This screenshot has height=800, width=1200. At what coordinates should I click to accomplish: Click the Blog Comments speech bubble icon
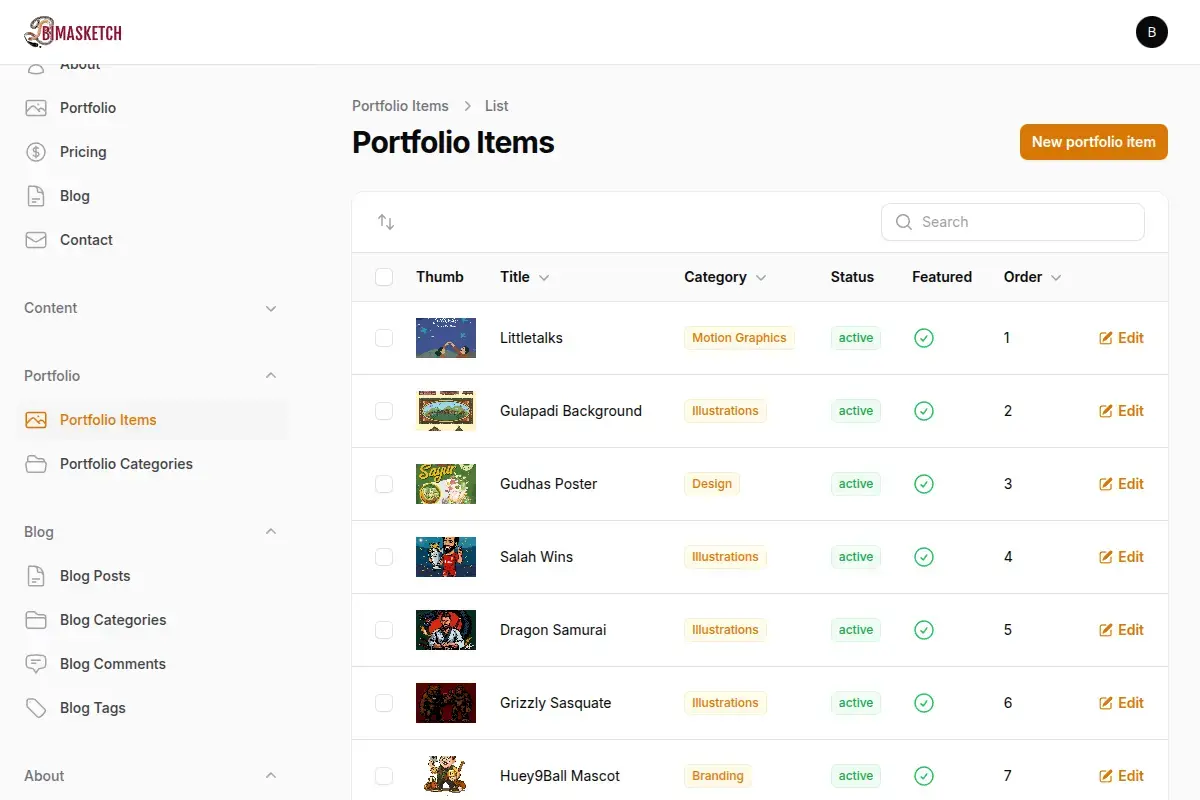36,664
